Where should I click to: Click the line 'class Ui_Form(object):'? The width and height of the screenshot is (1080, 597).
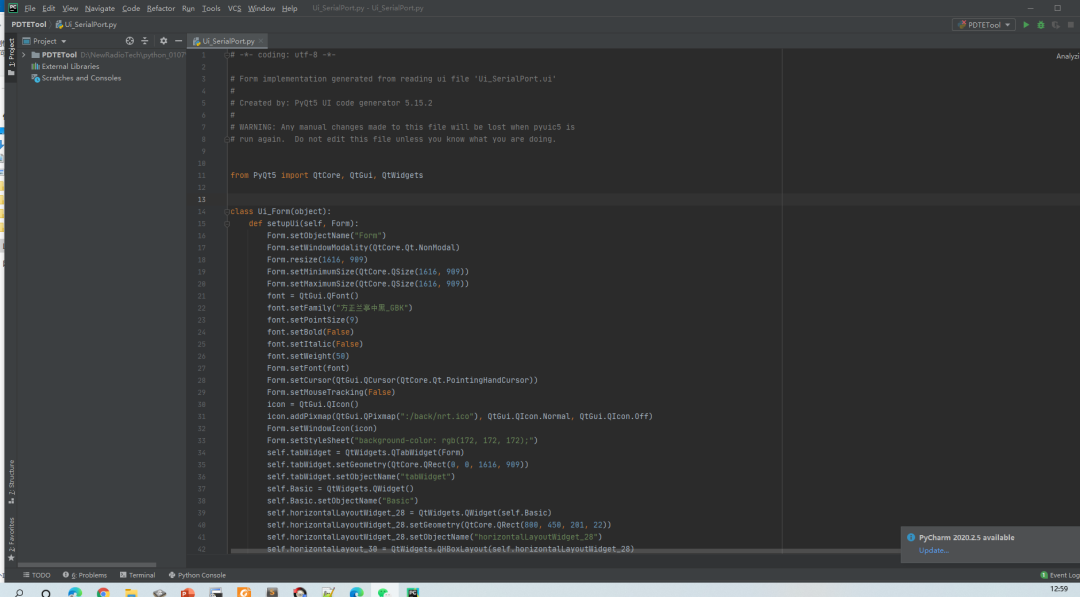pyautogui.click(x=280, y=211)
